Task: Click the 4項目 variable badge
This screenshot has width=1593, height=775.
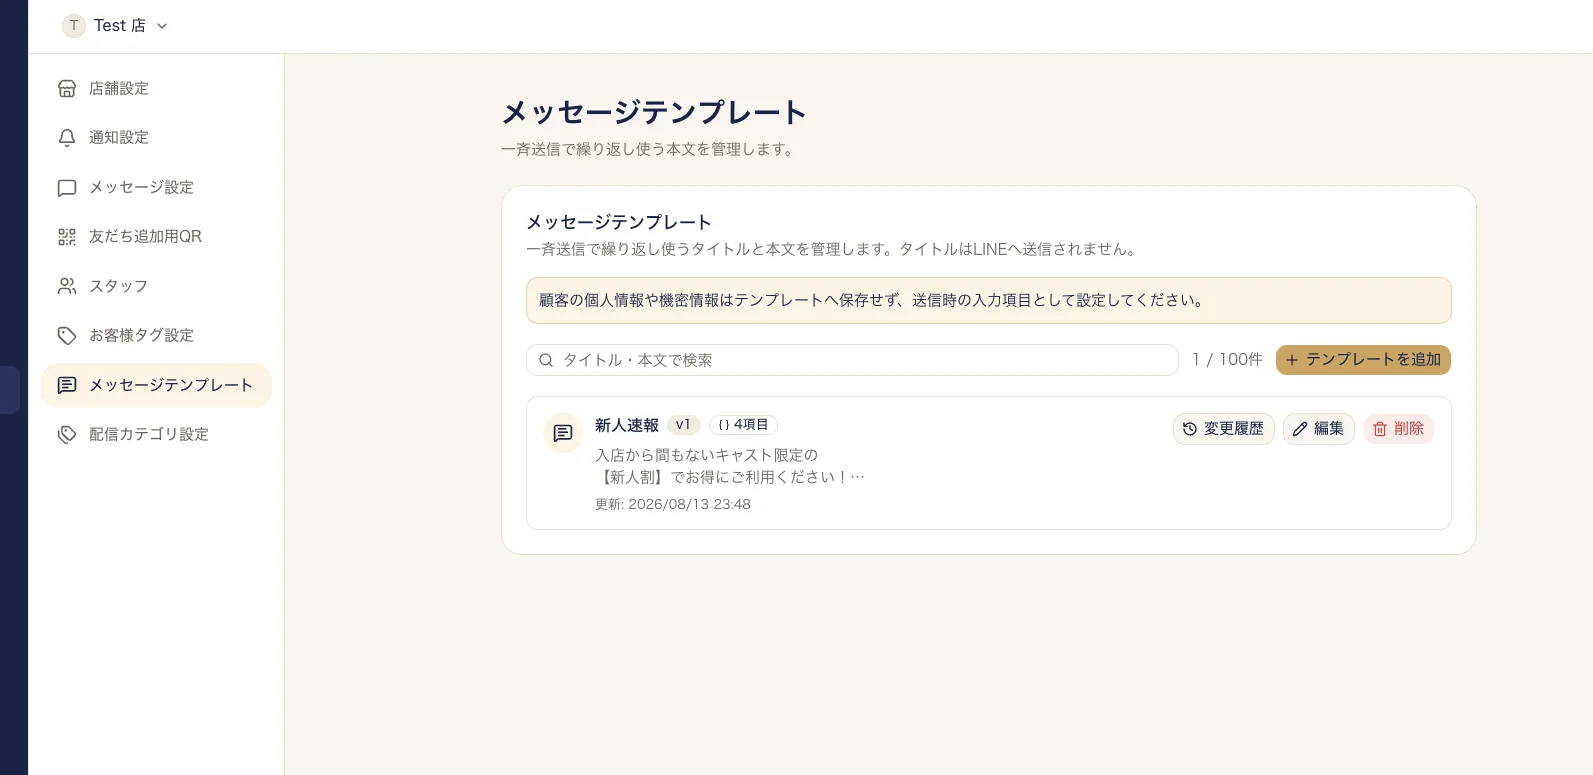Action: [743, 425]
